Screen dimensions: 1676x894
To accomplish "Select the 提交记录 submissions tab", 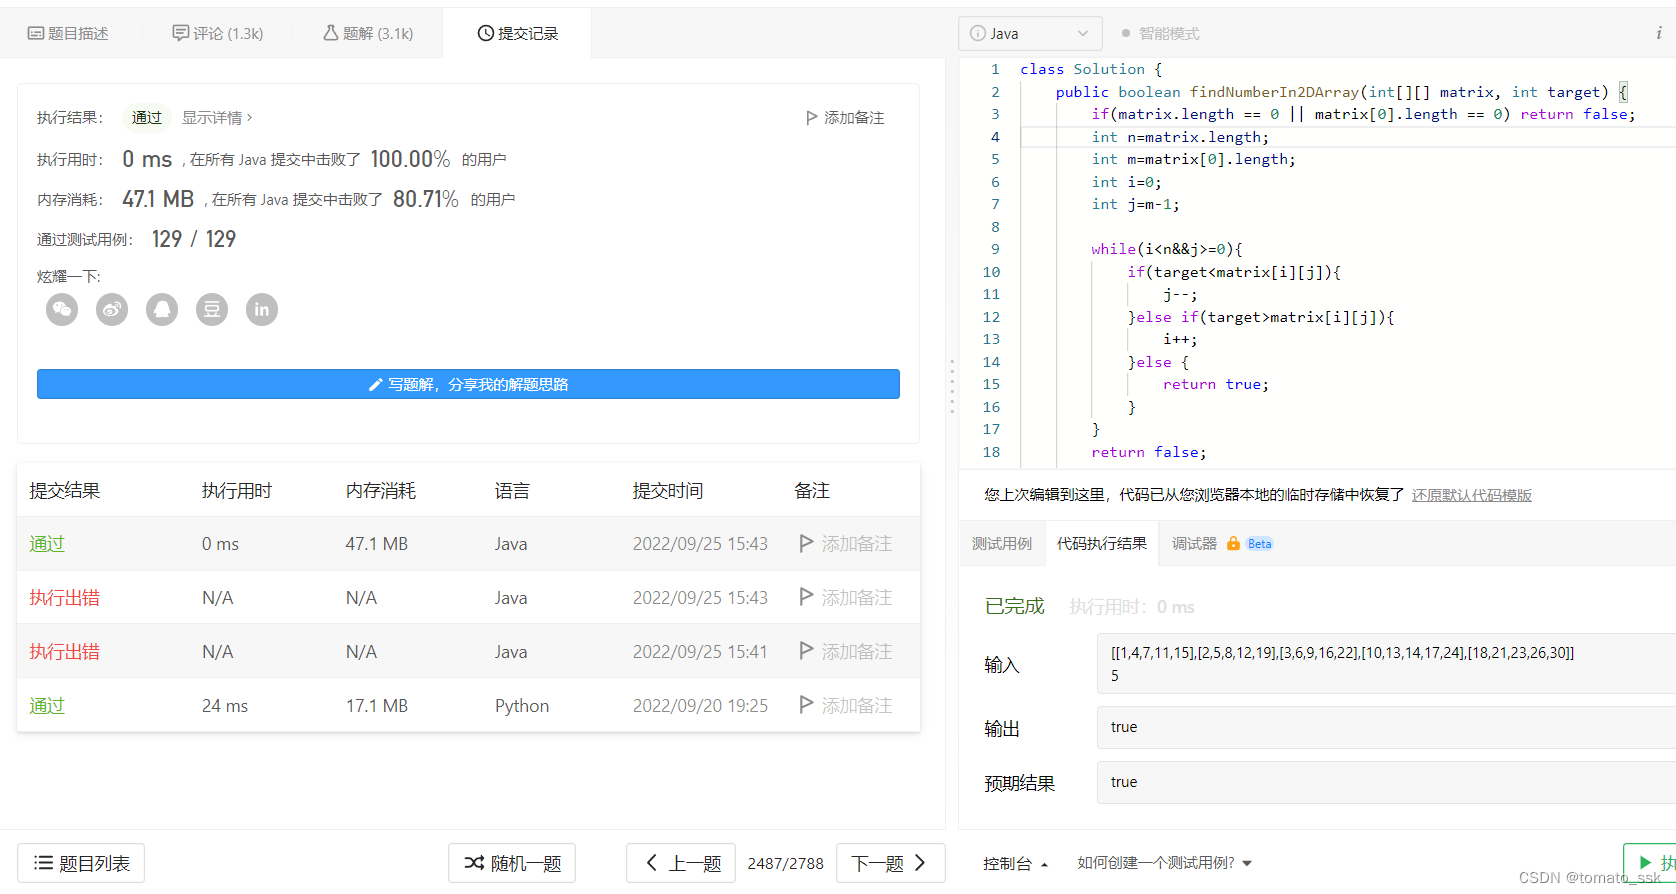I will tap(517, 33).
